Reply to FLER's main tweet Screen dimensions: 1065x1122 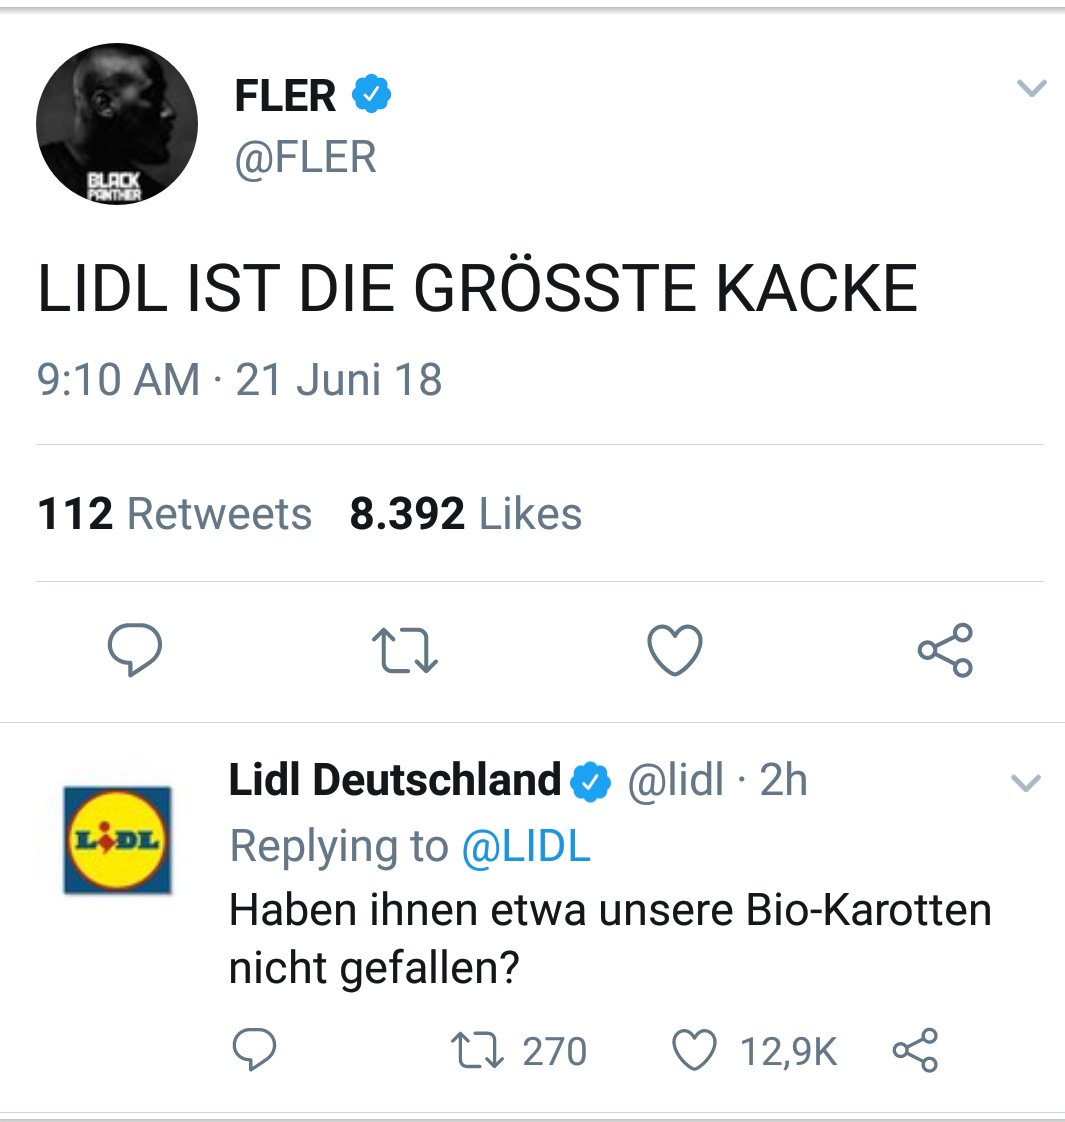(134, 649)
